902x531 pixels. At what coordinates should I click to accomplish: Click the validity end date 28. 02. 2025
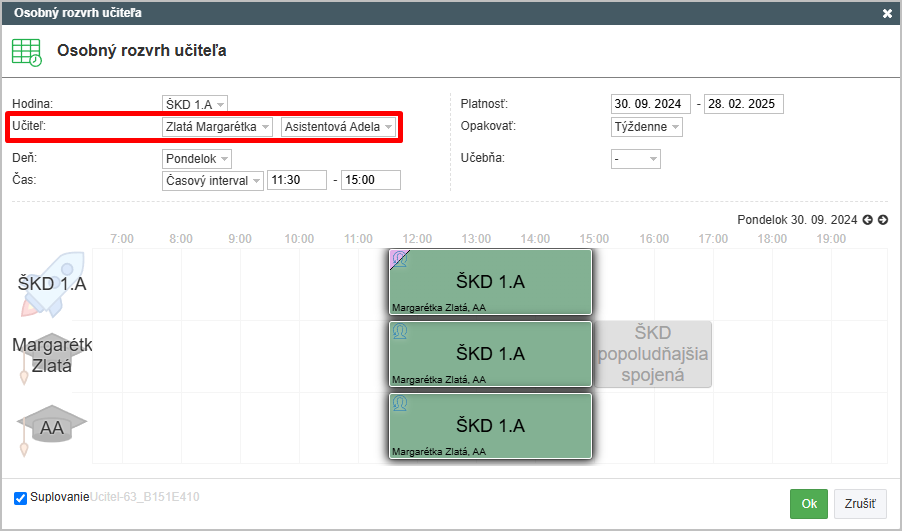(744, 104)
